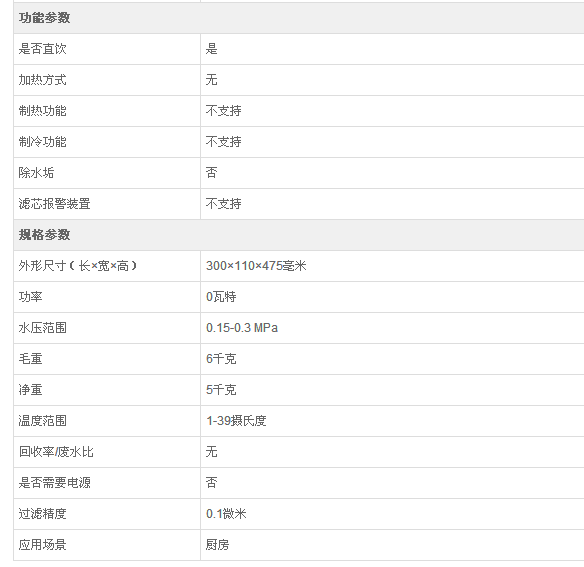The height and width of the screenshot is (567, 584).
Task: Click the 回收率/废水比 row label
Action: point(56,452)
